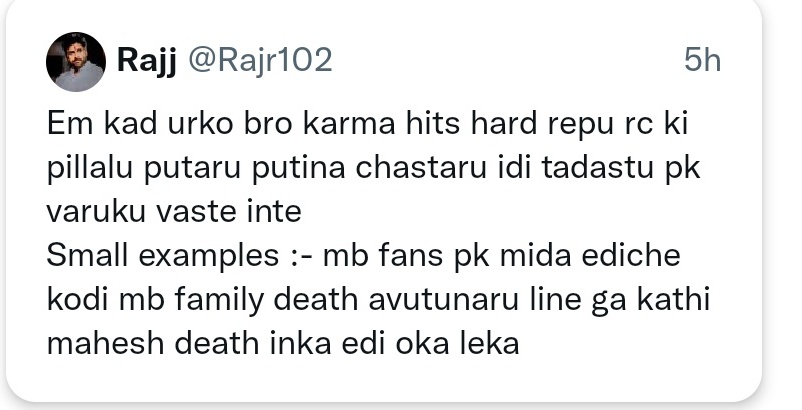The height and width of the screenshot is (410, 802).
Task: Click the word 'avutunaru' in the tweet
Action: pos(443,300)
